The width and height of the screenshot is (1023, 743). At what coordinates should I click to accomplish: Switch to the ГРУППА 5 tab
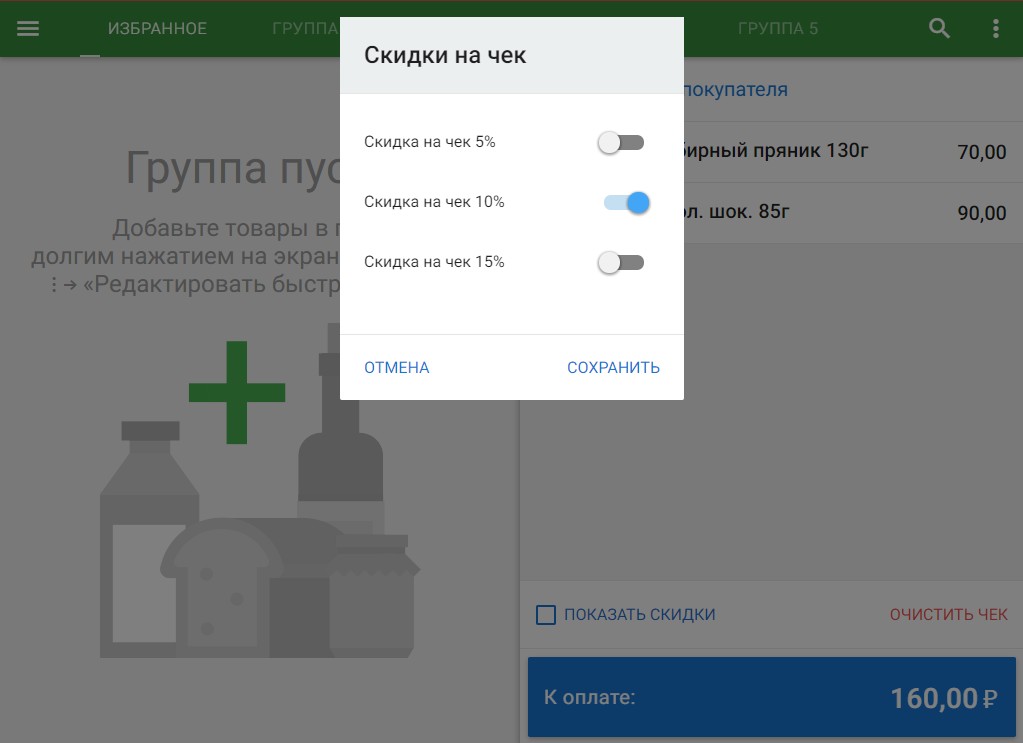coord(777,28)
